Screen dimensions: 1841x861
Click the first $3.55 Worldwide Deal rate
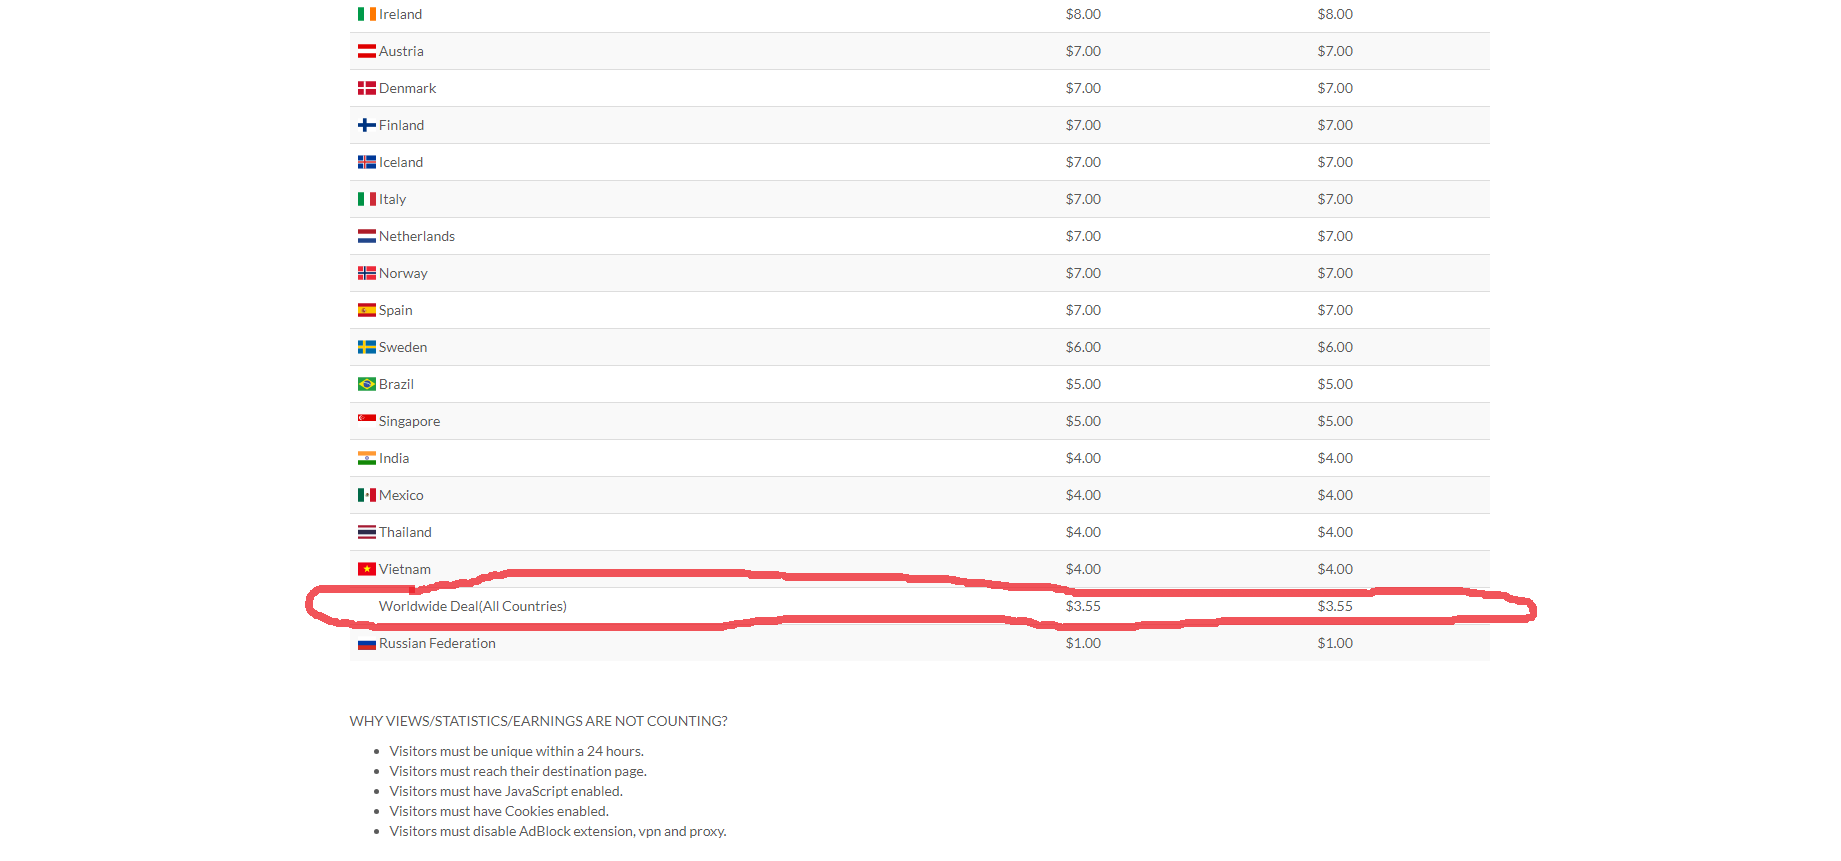click(1082, 606)
